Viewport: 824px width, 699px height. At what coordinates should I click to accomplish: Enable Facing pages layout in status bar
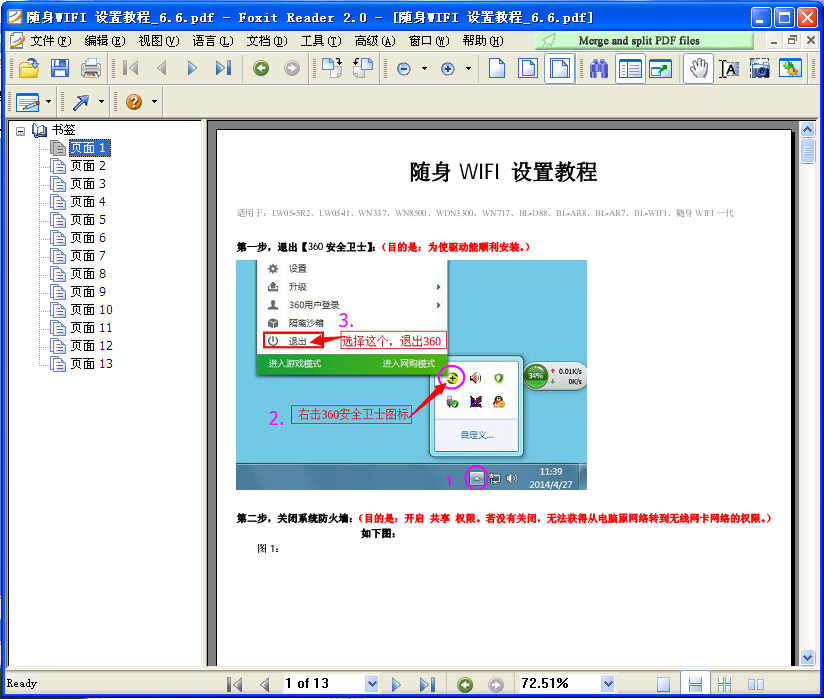coord(756,684)
